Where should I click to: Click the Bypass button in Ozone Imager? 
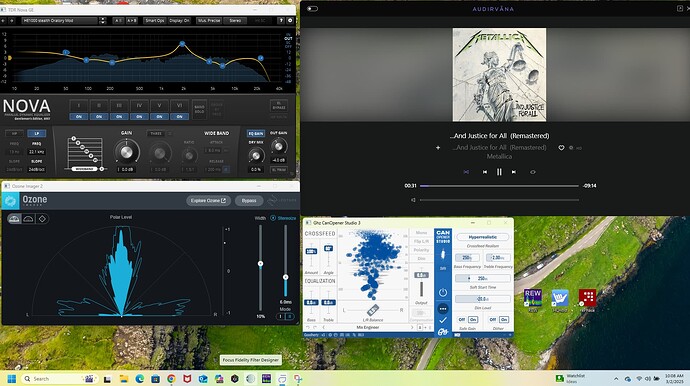pyautogui.click(x=249, y=201)
